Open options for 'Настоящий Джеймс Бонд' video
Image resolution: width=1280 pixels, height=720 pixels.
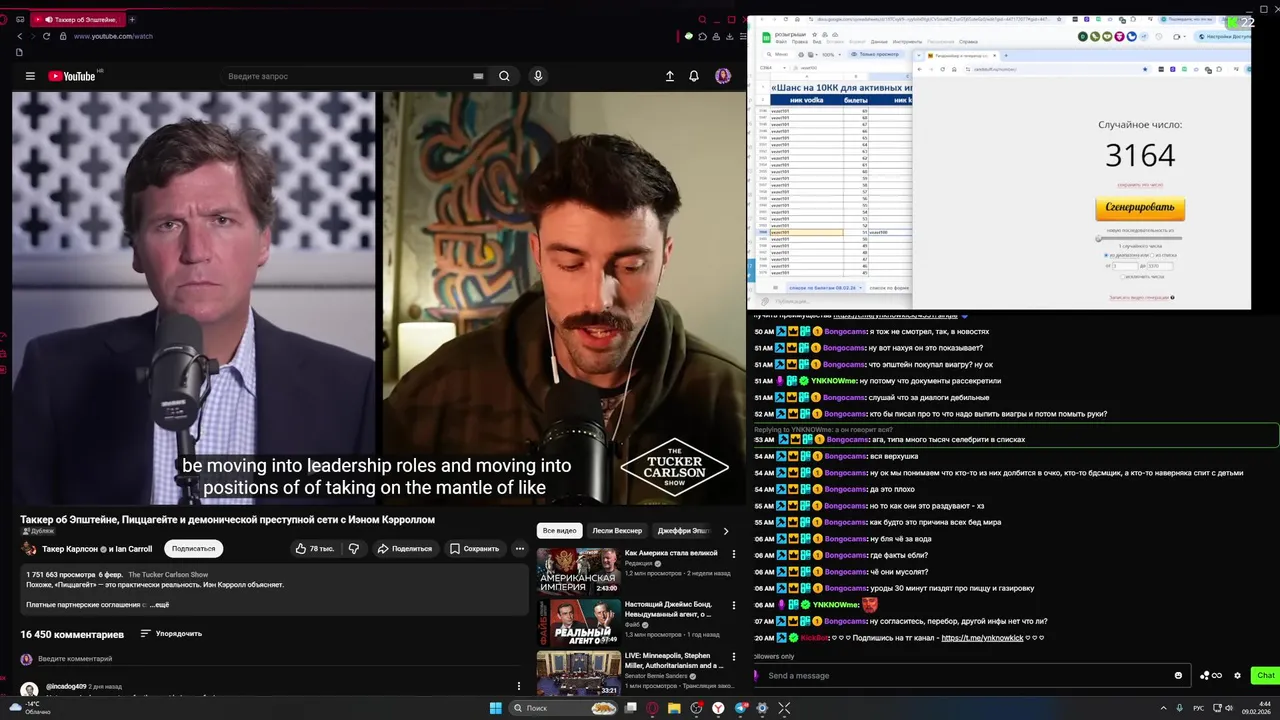tap(734, 605)
